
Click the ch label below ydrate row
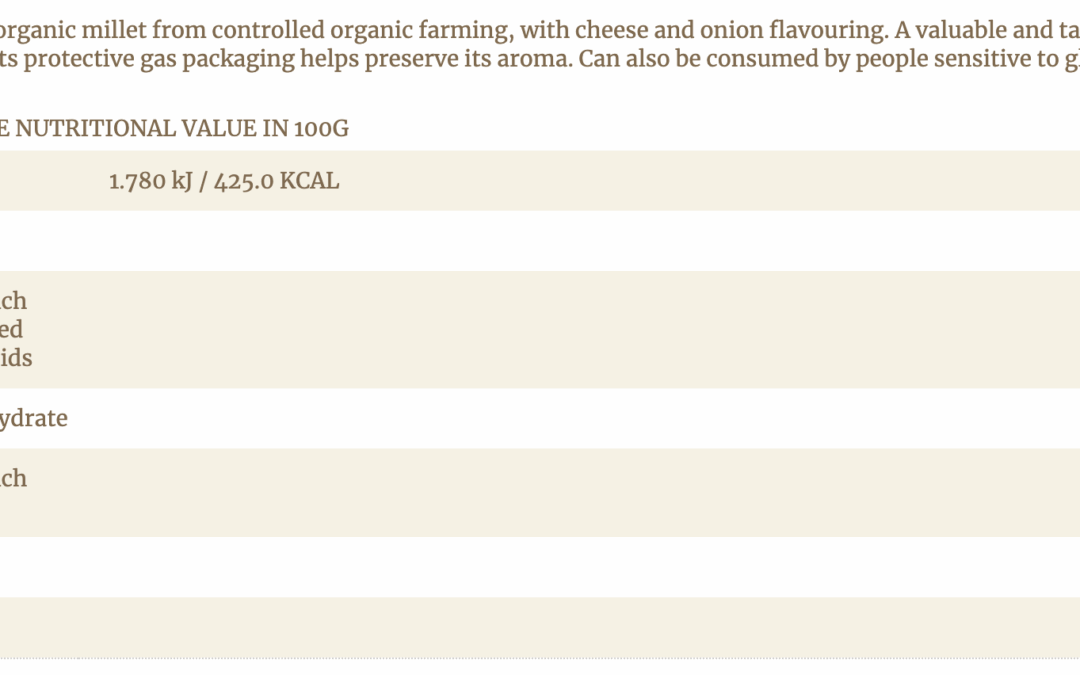point(14,478)
